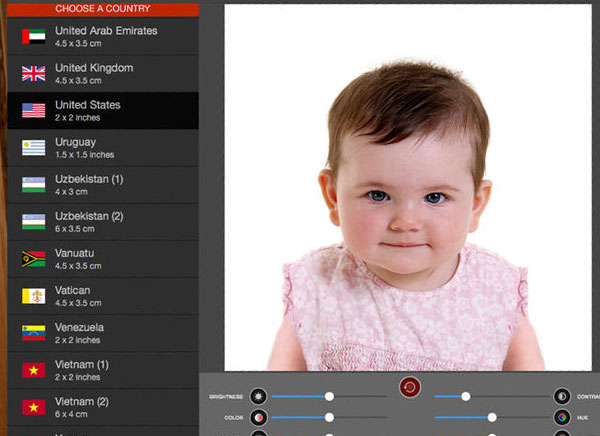Select the Uzbekistan (2) entry

103,222
